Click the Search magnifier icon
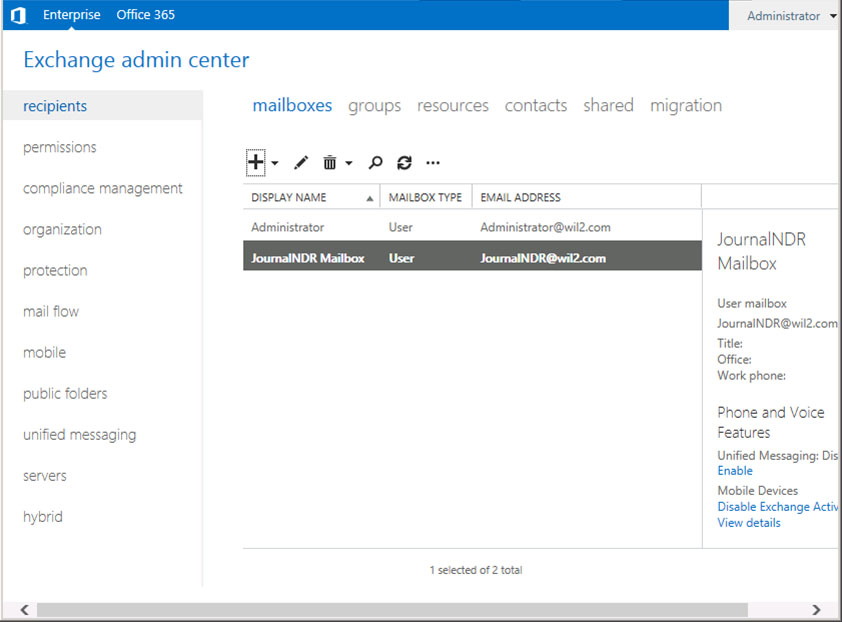 pos(375,162)
